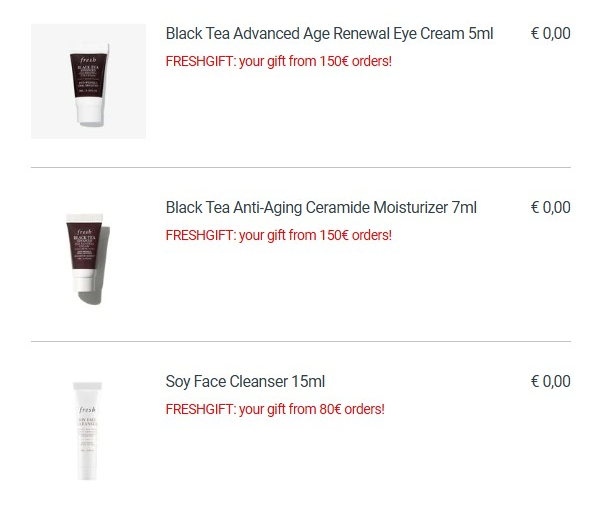Click the € 0,00 price of the Soy Face Cleanser

[x=551, y=382]
